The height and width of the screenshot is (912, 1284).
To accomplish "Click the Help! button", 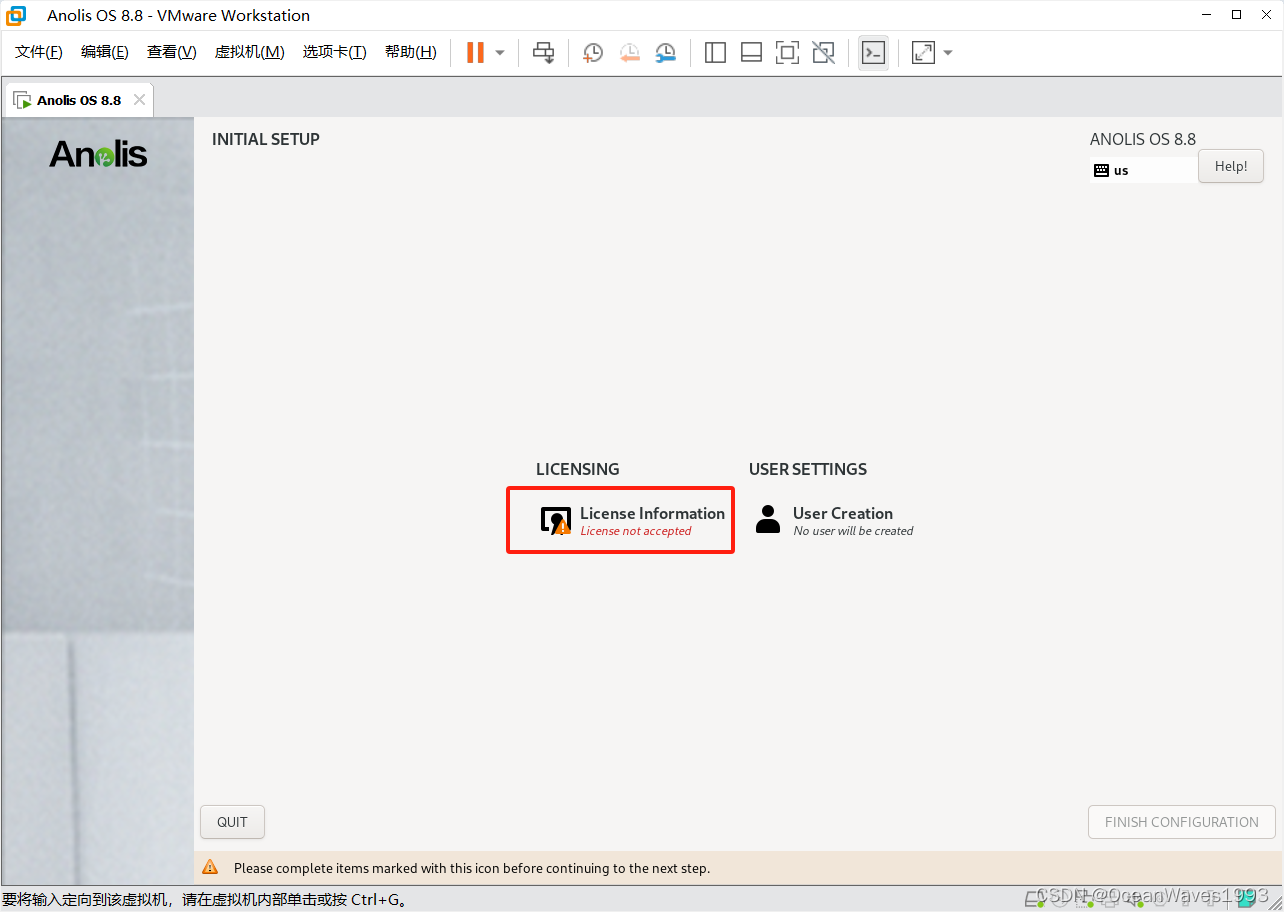I will click(x=1231, y=166).
